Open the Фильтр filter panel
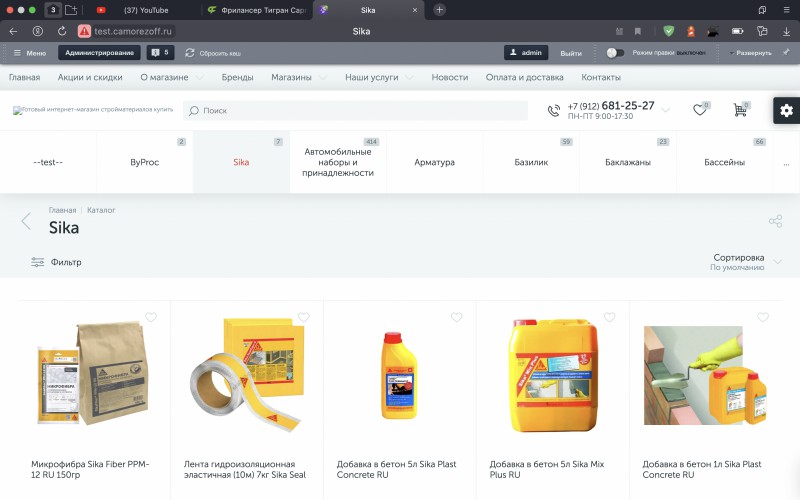 (56, 262)
